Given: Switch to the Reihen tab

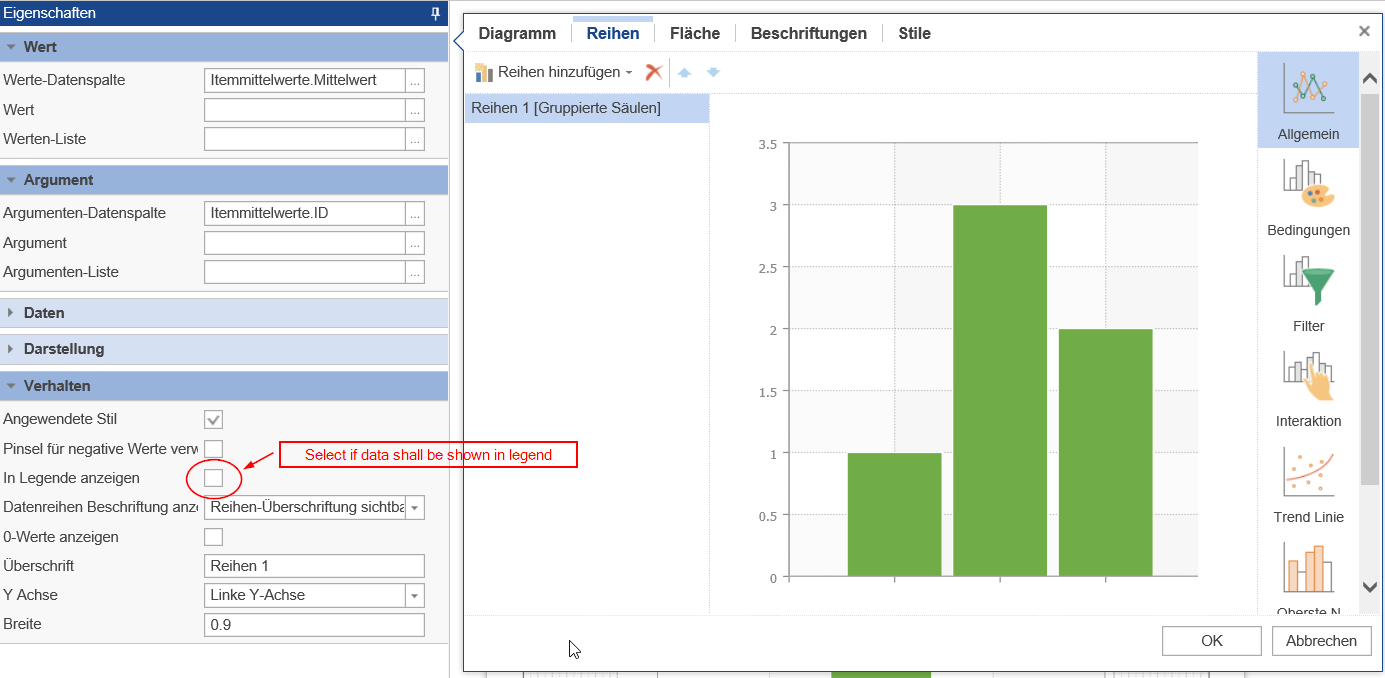Looking at the screenshot, I should click(613, 33).
